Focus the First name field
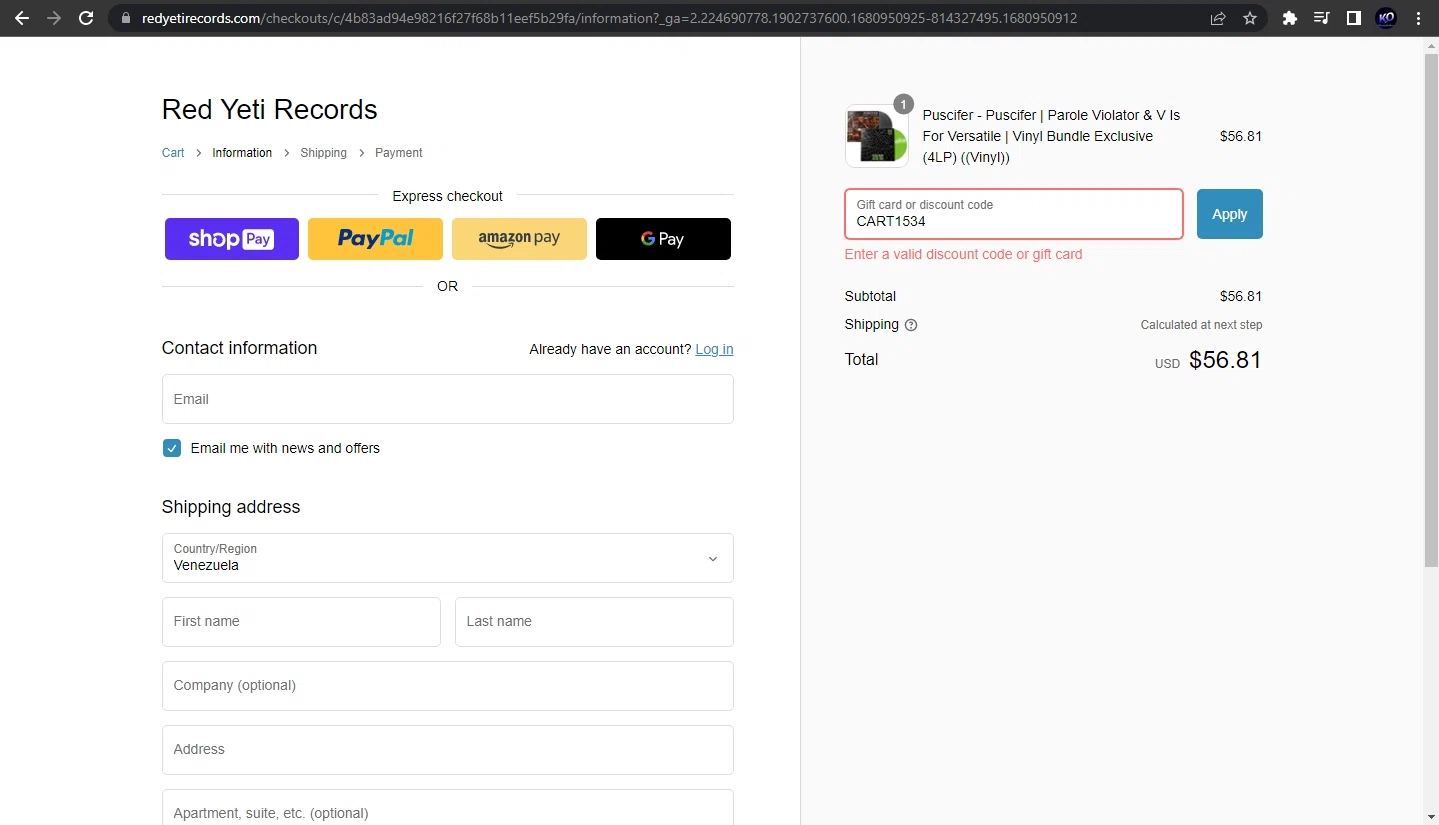The image size is (1439, 825). point(301,622)
